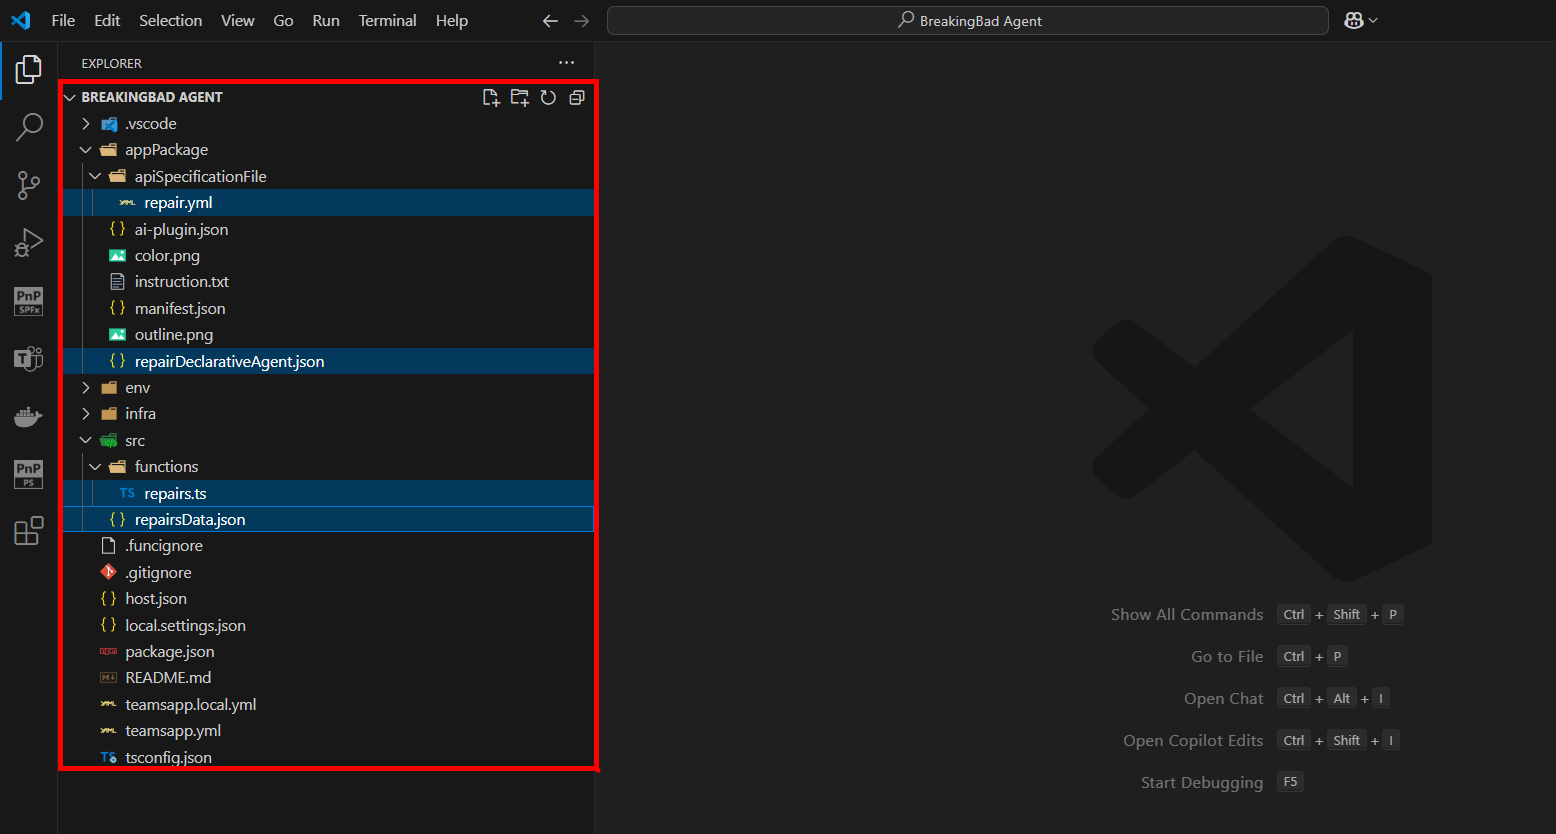Open the Terminal menu
The image size is (1556, 834).
(x=387, y=20)
